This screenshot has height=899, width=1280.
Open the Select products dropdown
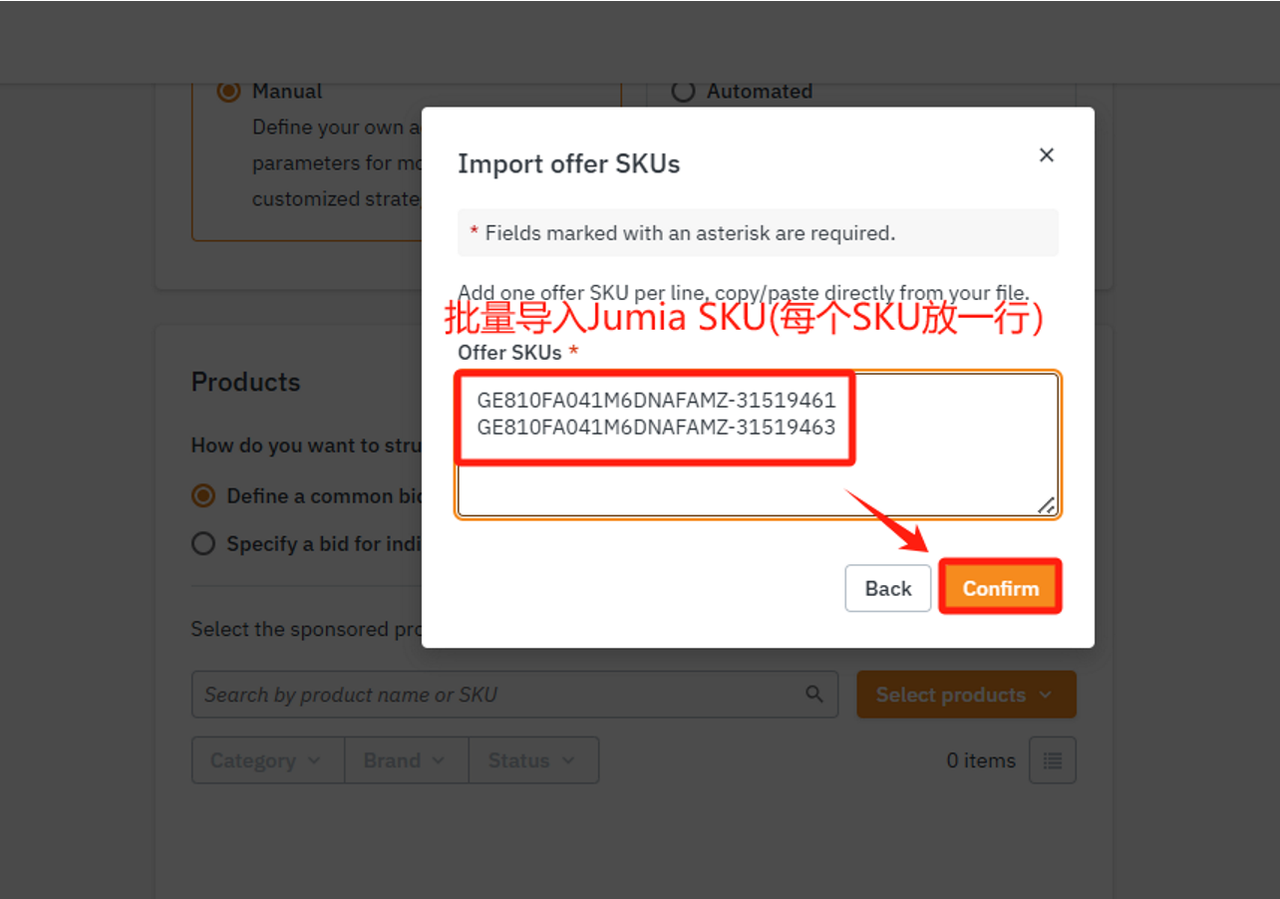(966, 694)
